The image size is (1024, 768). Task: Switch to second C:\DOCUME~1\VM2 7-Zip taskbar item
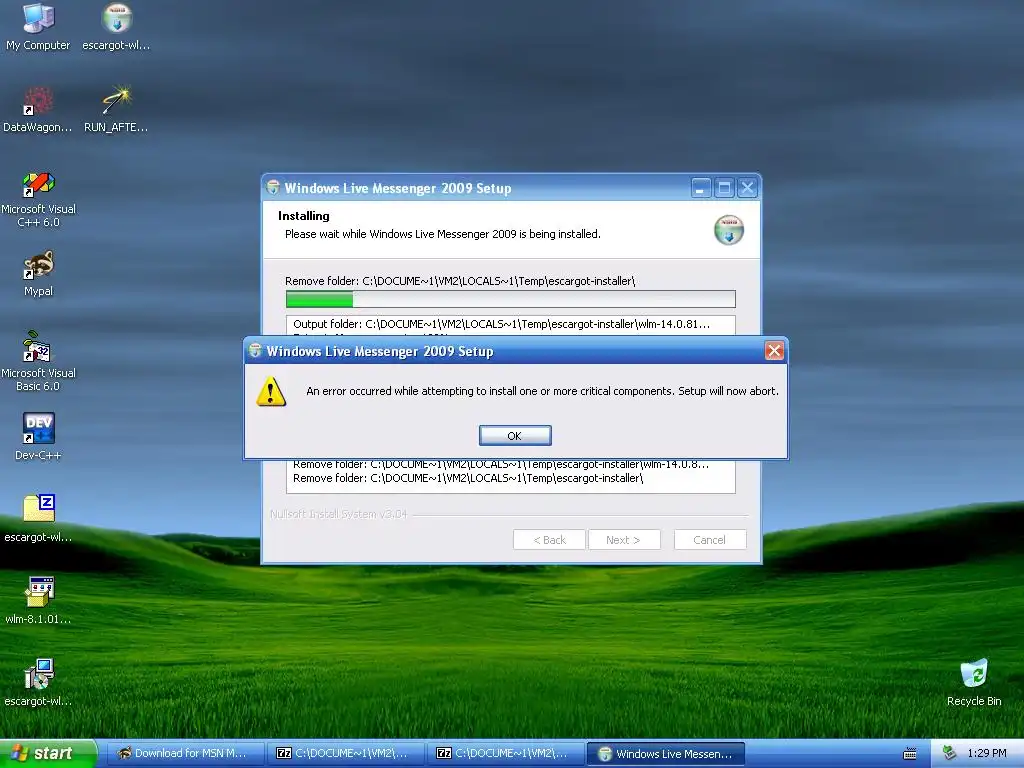(x=505, y=754)
